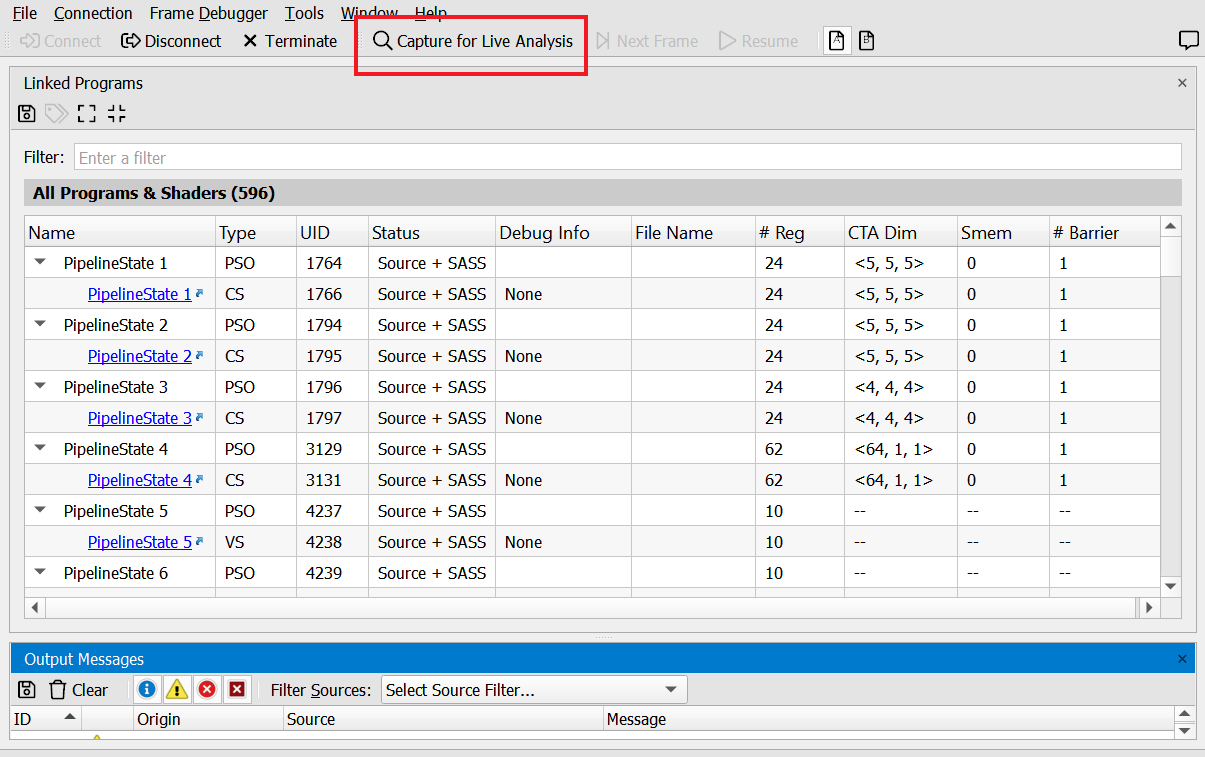Expand all rows in Linked Programs
This screenshot has width=1205, height=757.
(87, 113)
